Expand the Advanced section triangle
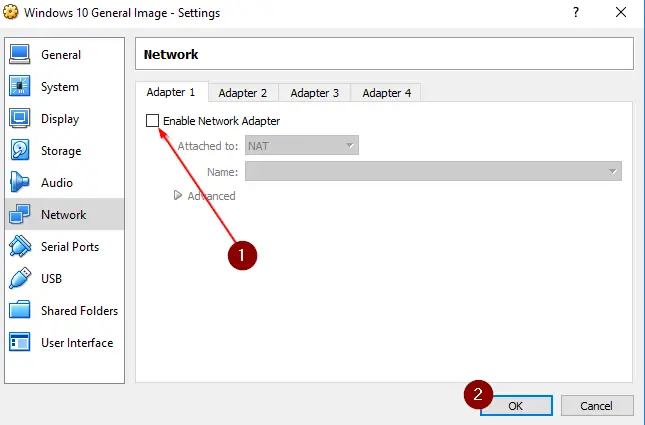Screen dimensions: 645x425 click(x=178, y=195)
